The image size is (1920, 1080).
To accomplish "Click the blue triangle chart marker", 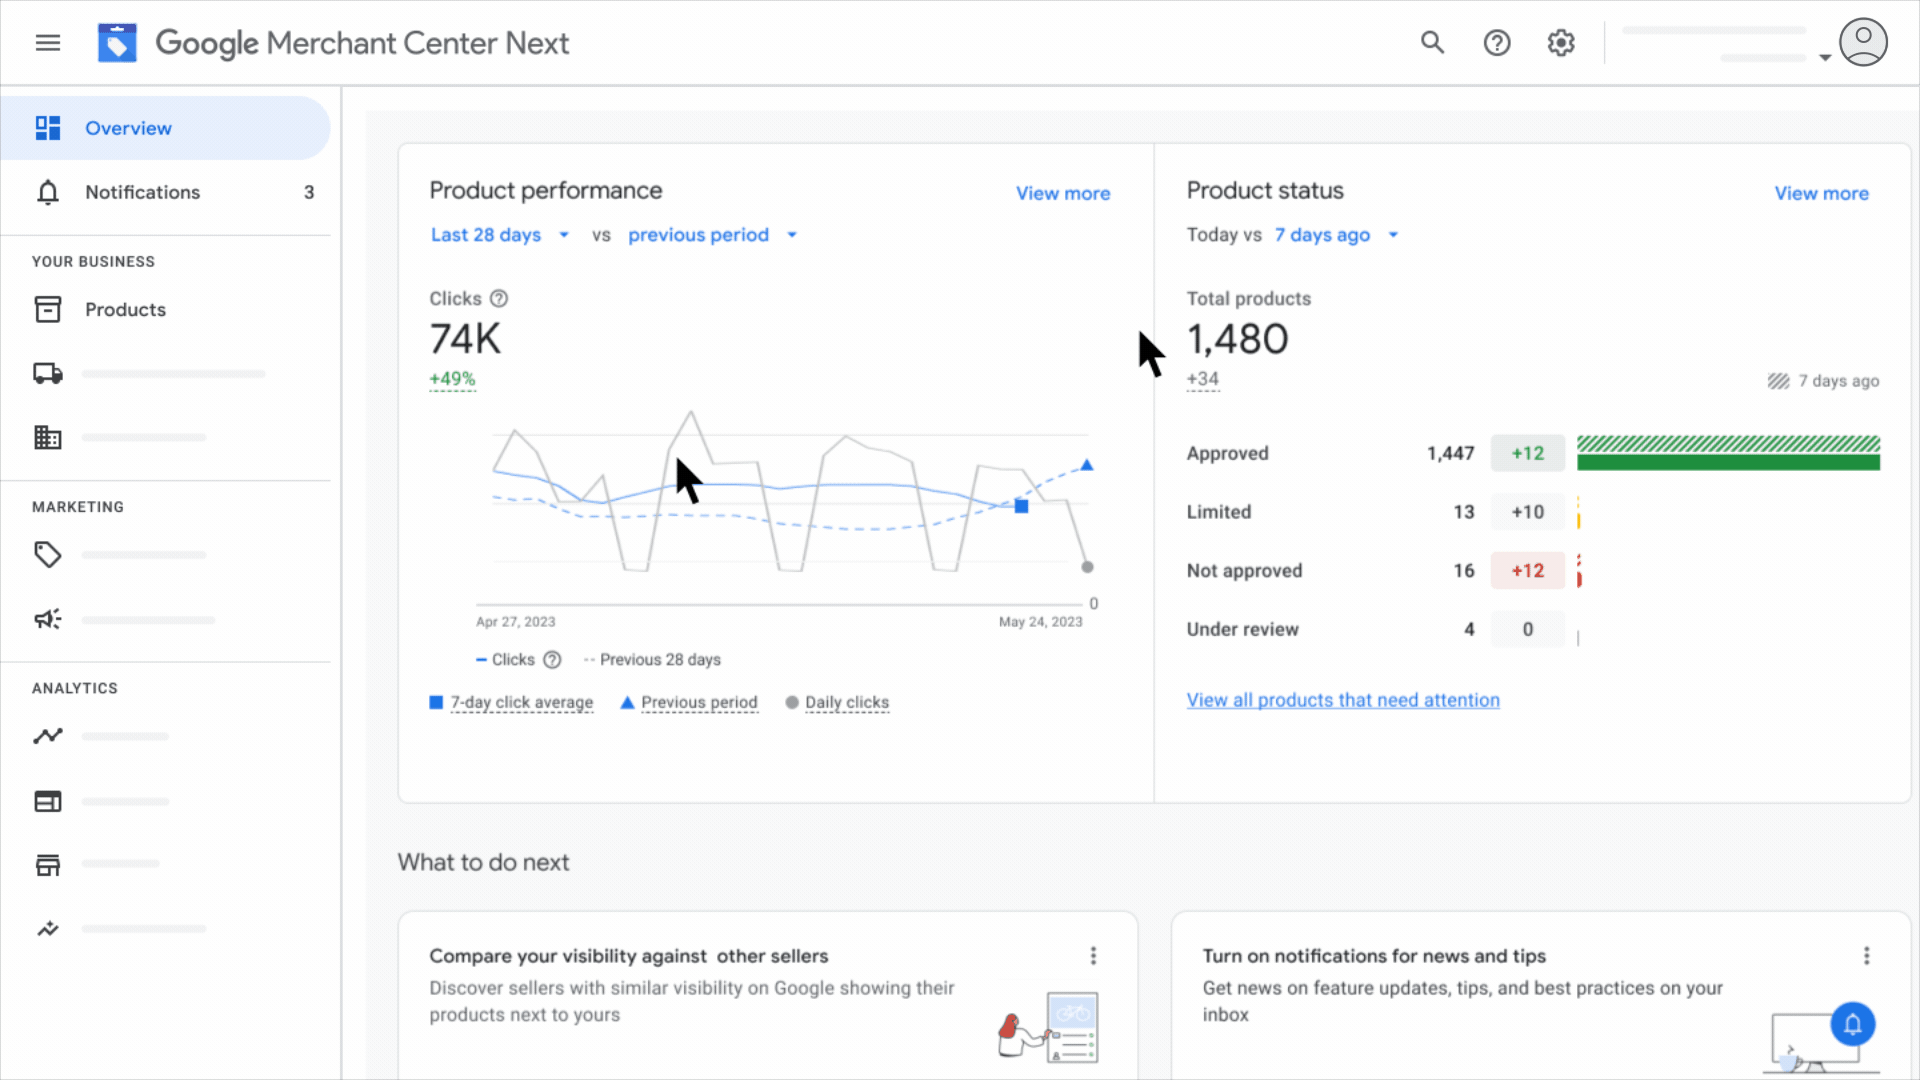I will click(x=1087, y=465).
